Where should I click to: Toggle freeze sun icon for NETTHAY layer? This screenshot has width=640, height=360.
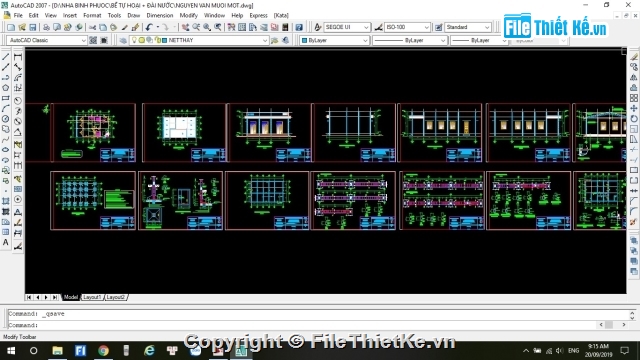[x=141, y=40]
